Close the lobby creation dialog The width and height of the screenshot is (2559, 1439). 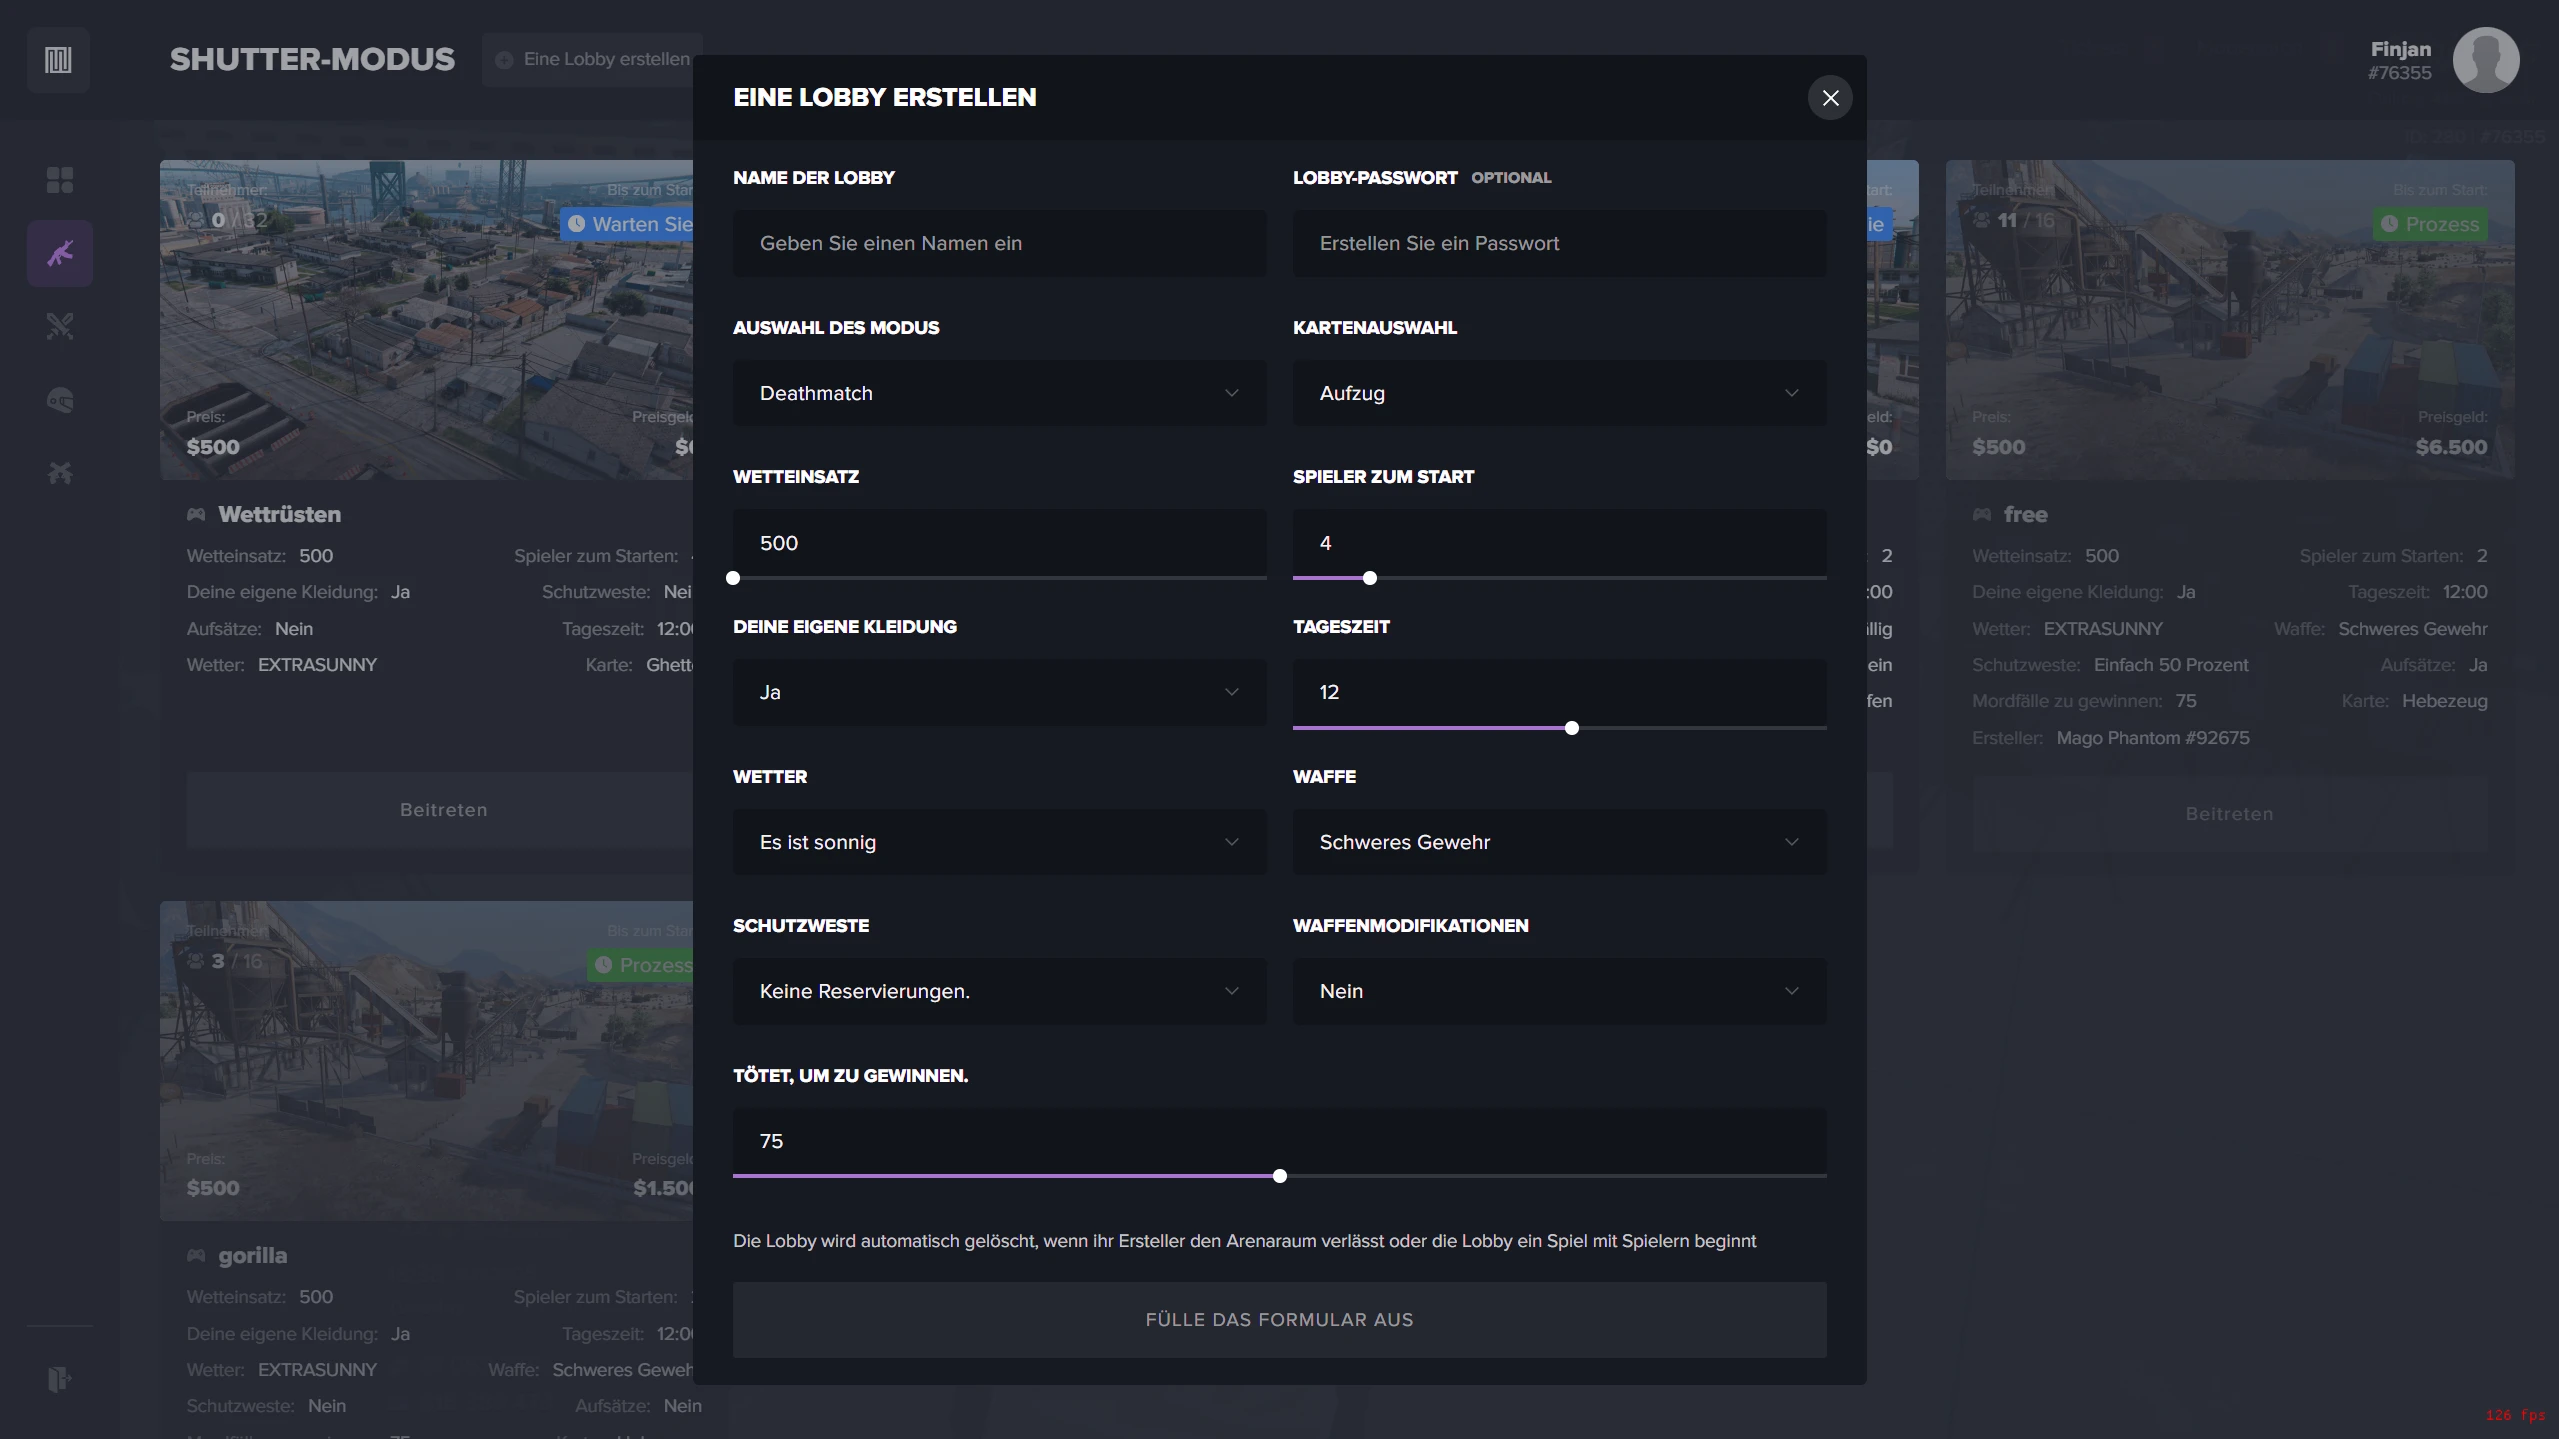pos(1830,98)
